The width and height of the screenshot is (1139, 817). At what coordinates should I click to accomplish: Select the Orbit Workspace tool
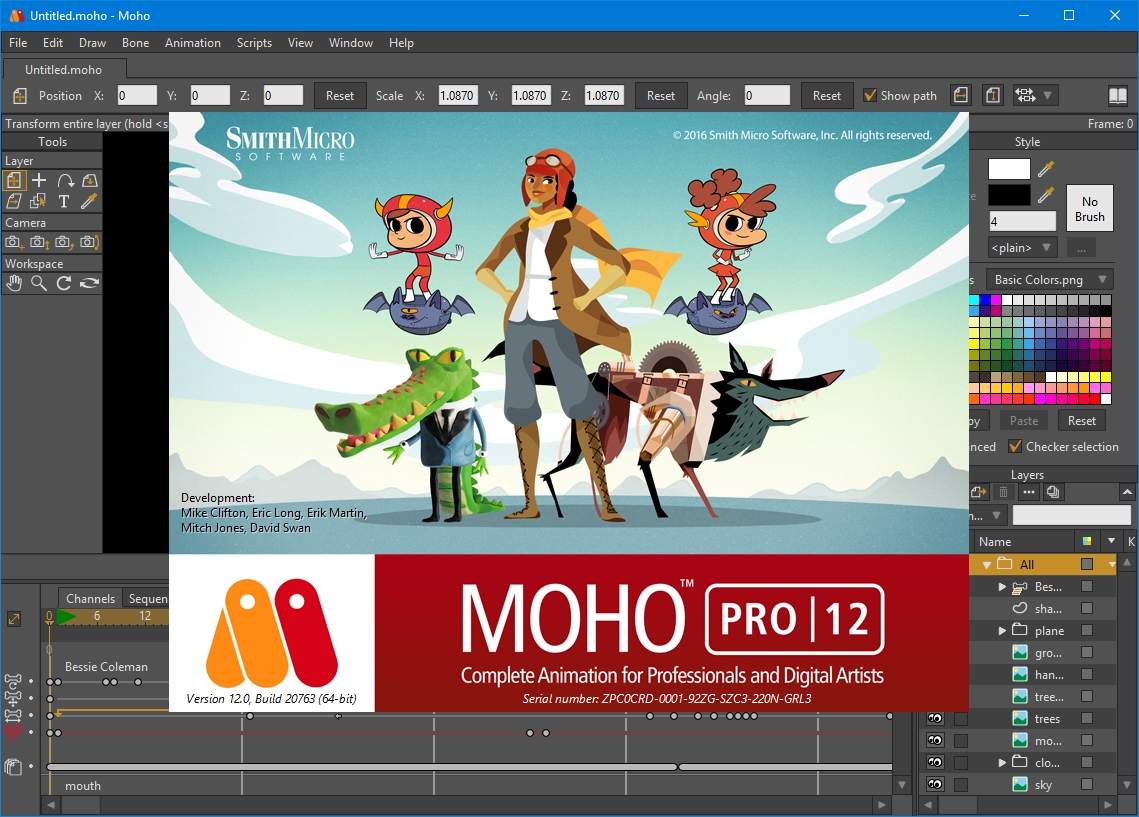click(x=89, y=283)
